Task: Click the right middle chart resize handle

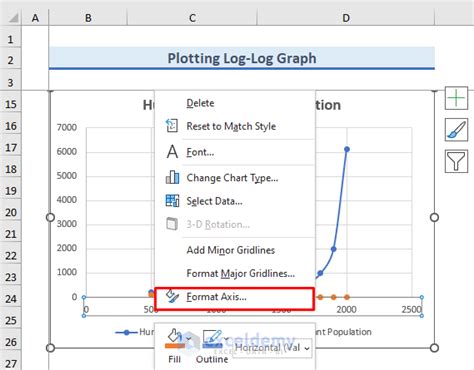Action: coord(434,217)
